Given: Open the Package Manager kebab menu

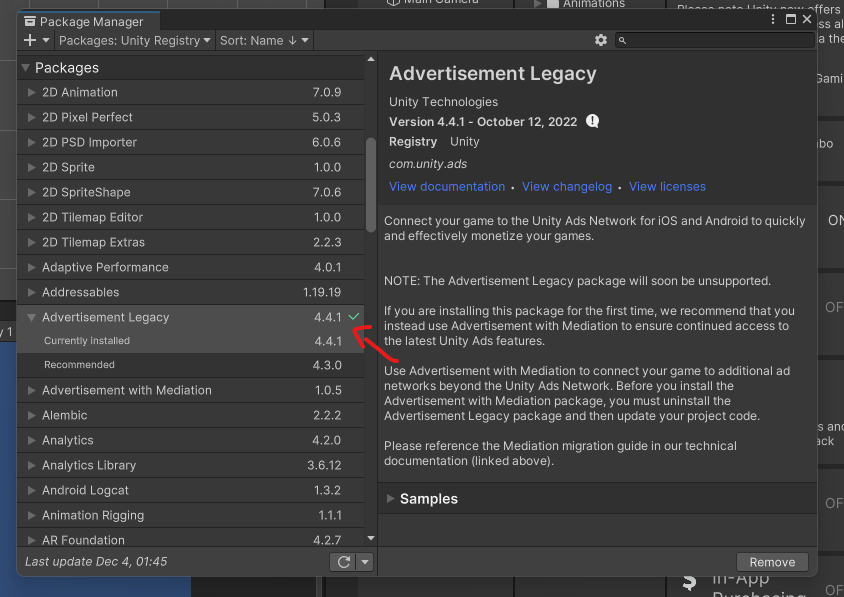Looking at the screenshot, I should coord(773,19).
